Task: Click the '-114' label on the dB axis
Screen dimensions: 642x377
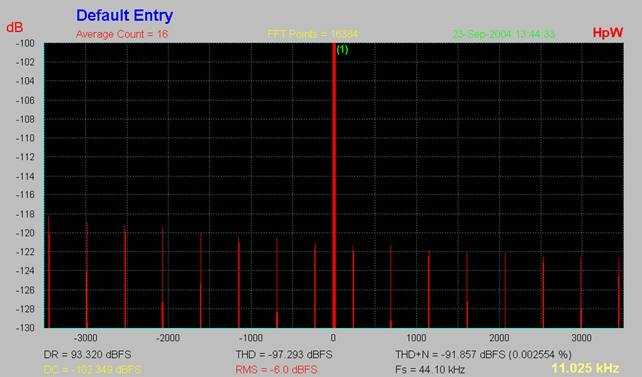Action: 25,176
